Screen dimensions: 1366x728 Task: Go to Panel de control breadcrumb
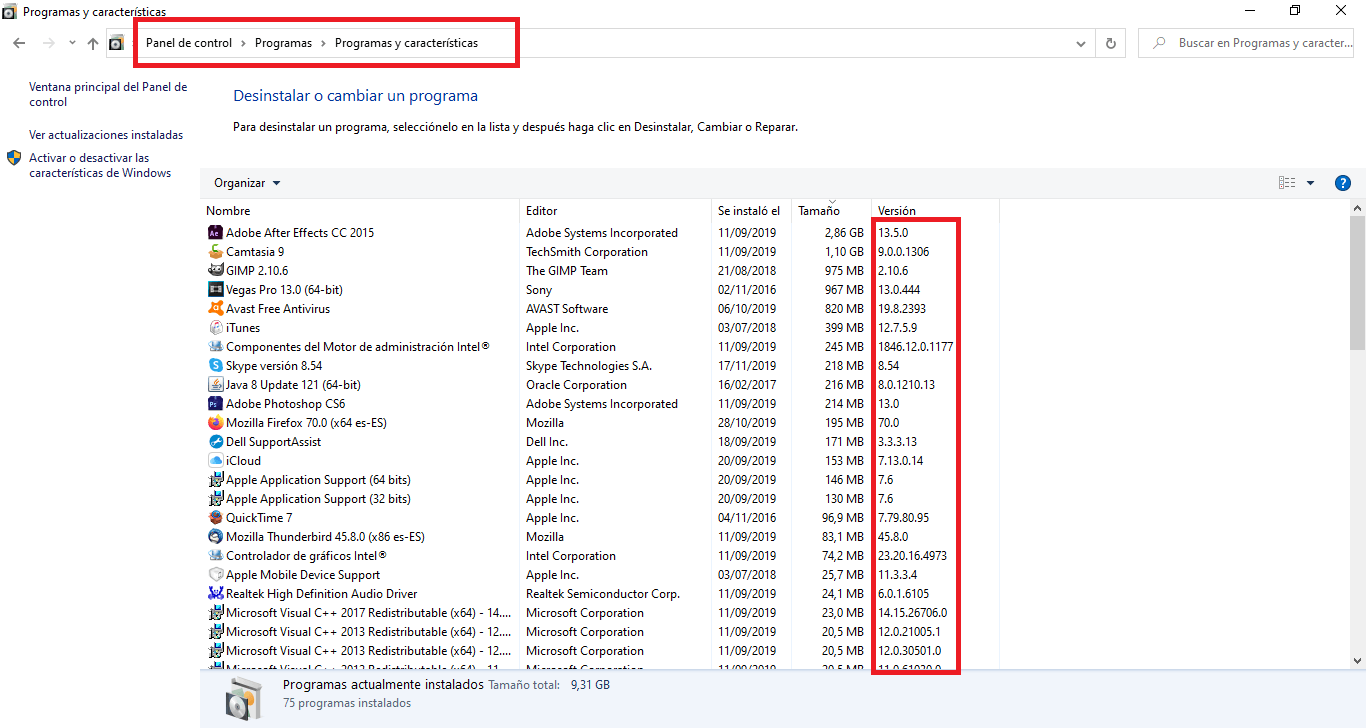coord(189,43)
